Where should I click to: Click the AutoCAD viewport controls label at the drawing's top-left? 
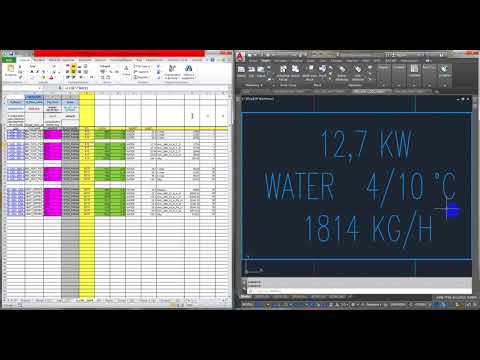tap(259, 99)
